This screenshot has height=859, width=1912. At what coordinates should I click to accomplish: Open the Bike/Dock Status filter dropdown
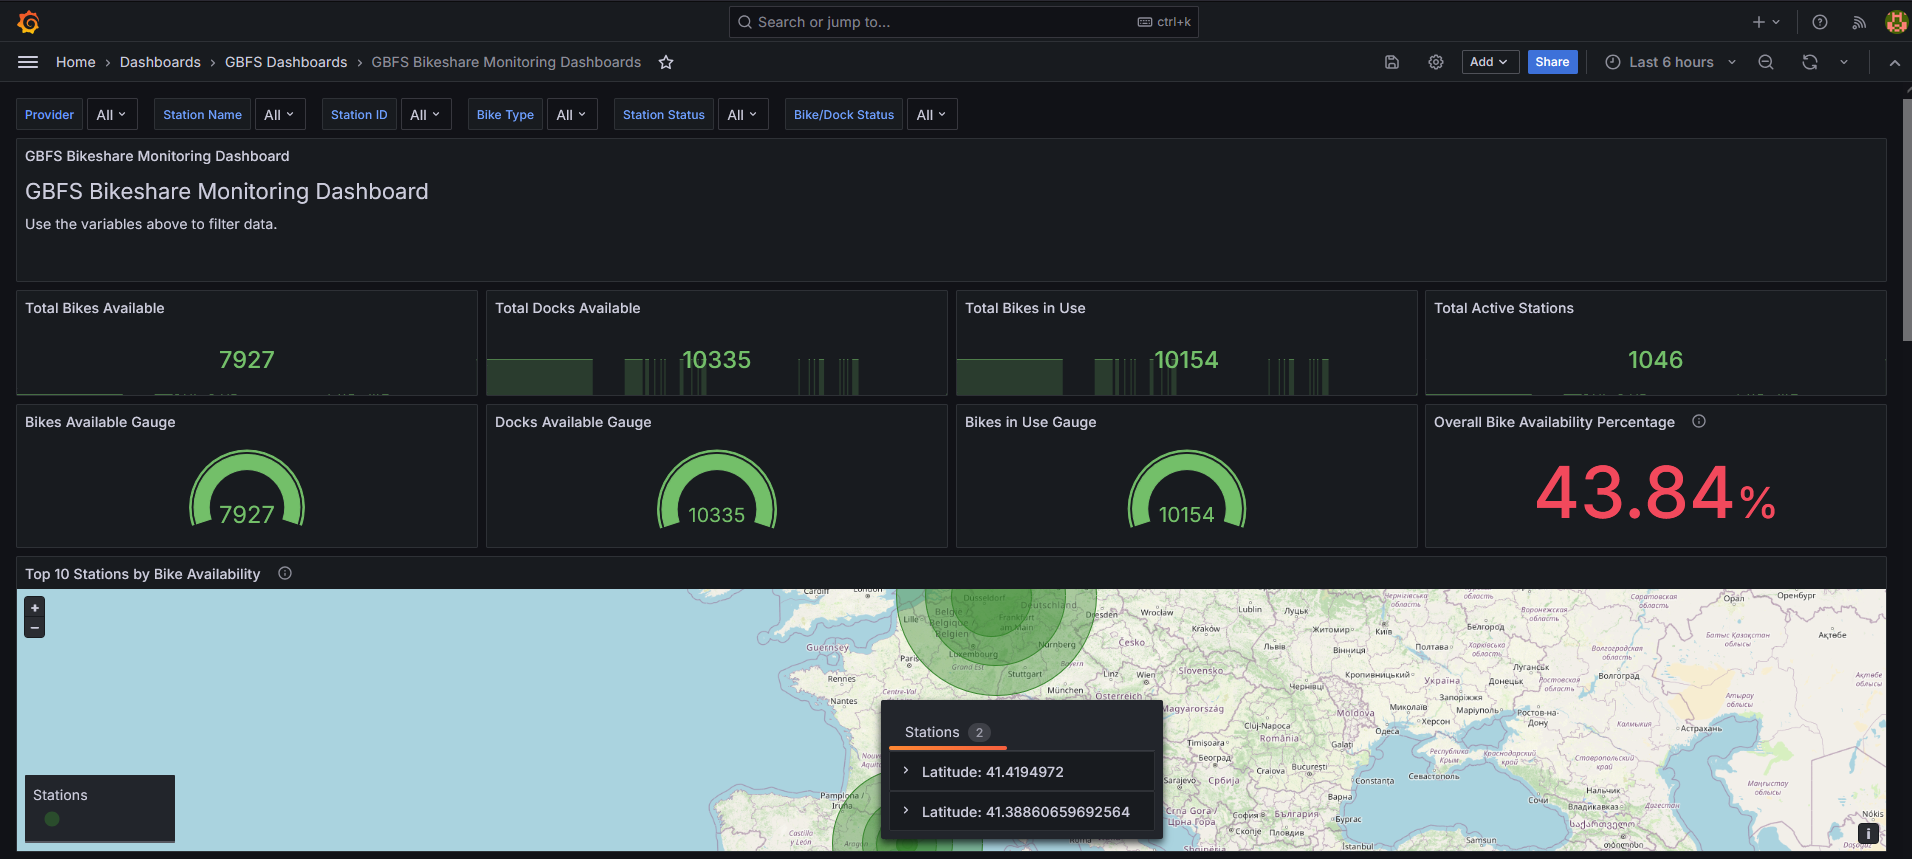(x=932, y=114)
